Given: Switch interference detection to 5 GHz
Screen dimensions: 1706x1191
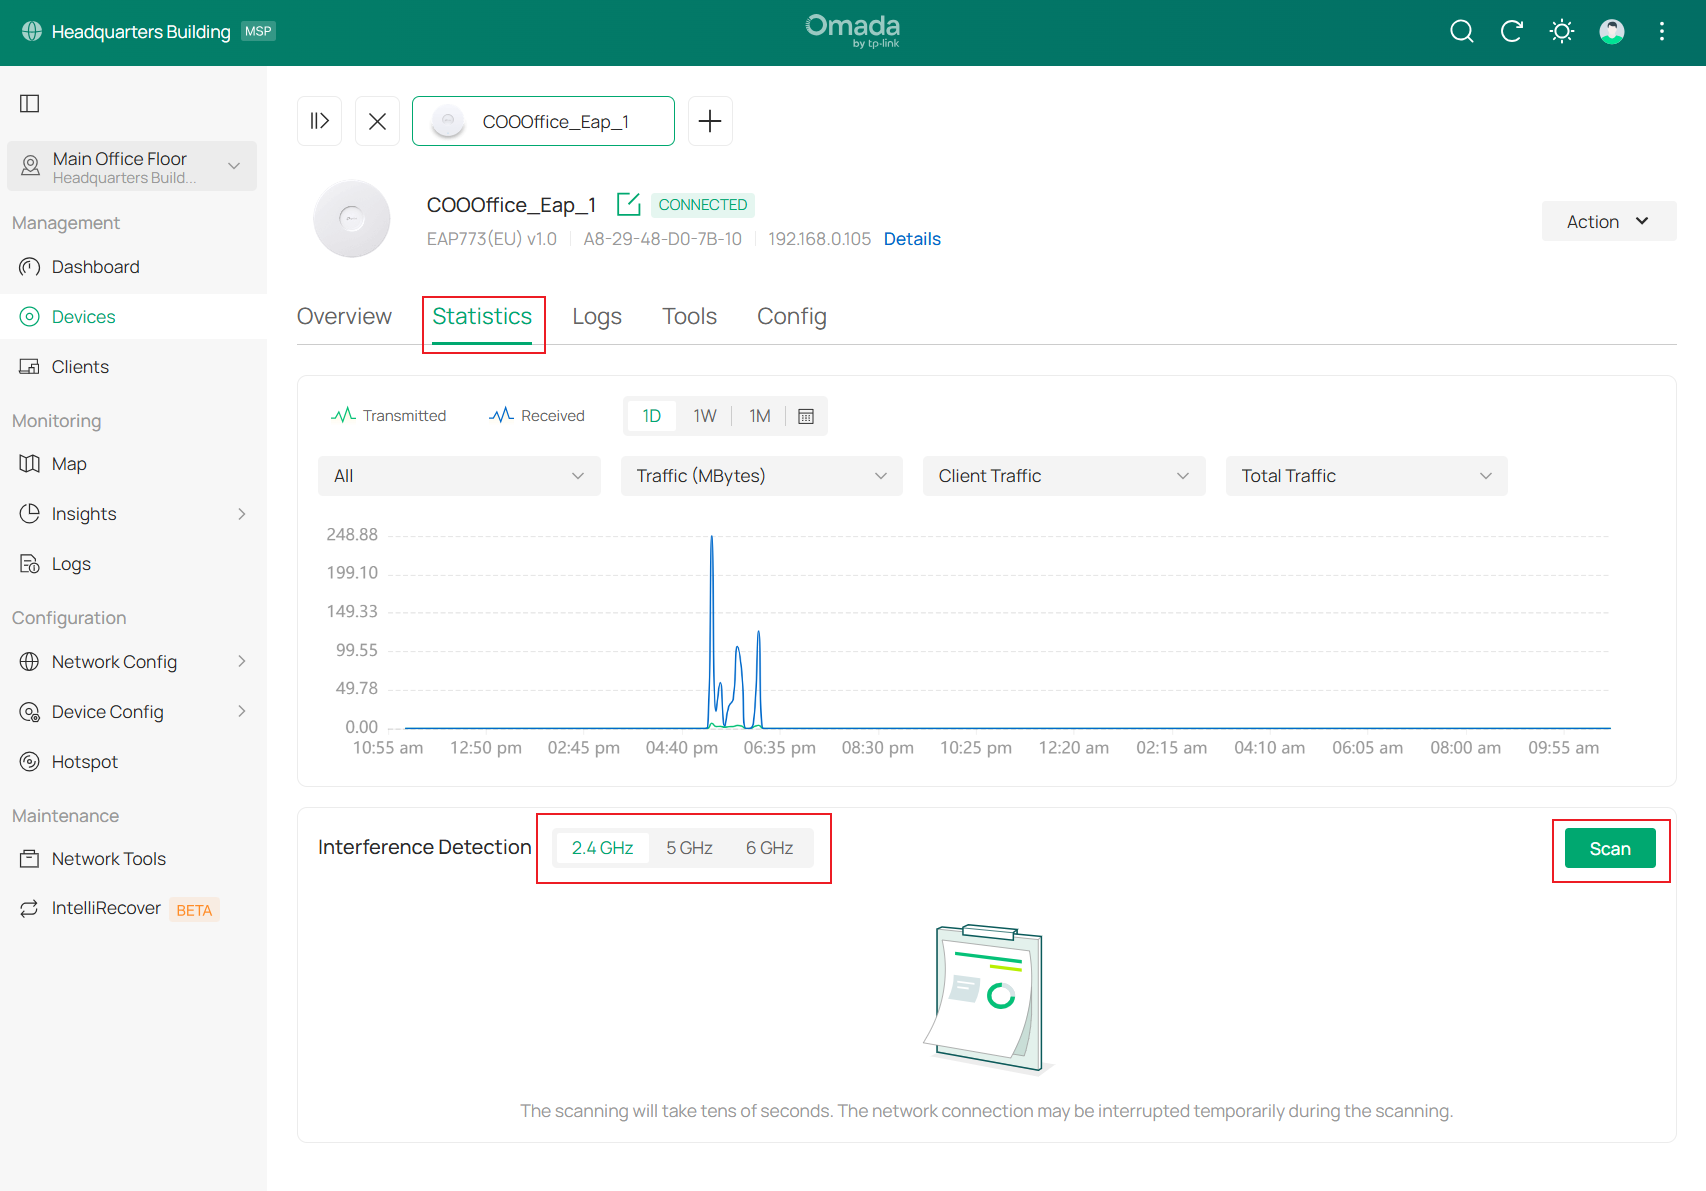Looking at the screenshot, I should point(689,847).
